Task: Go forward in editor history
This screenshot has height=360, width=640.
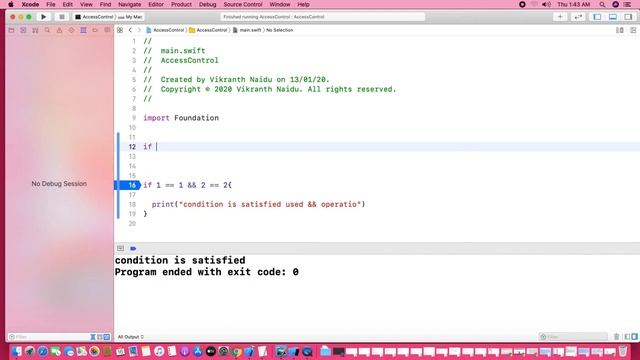Action: [x=139, y=30]
